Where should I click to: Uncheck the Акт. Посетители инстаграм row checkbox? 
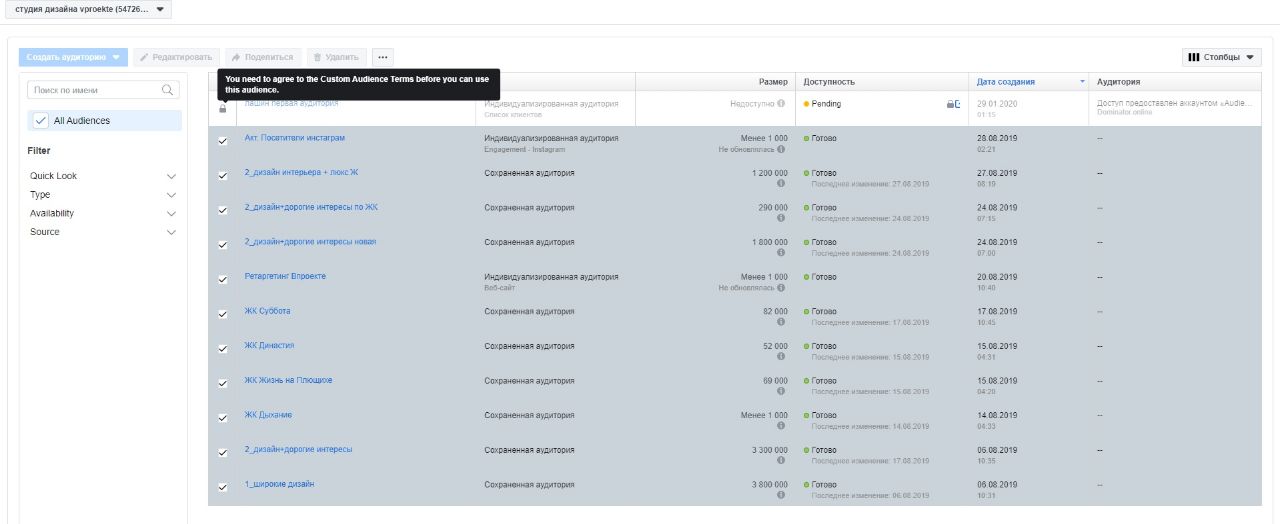click(223, 141)
